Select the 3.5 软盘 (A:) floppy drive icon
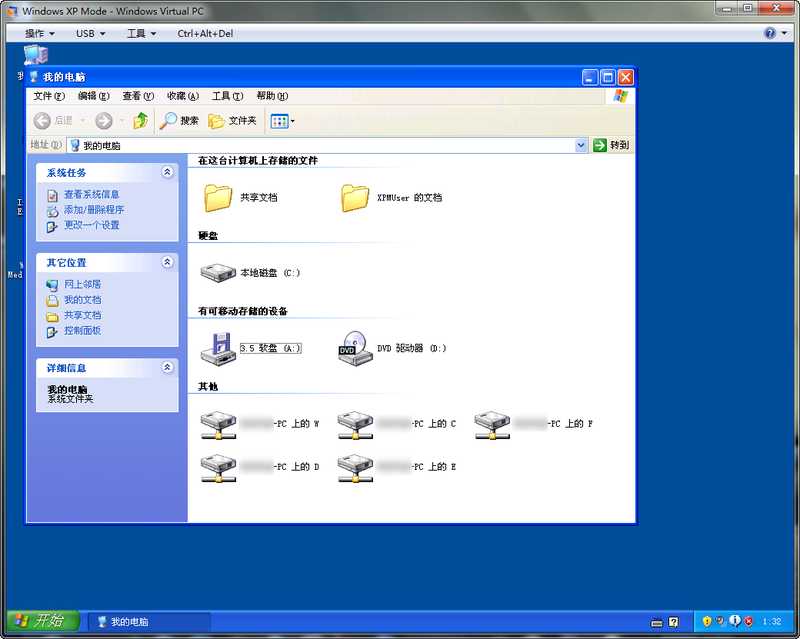This screenshot has width=800, height=639. click(218, 349)
